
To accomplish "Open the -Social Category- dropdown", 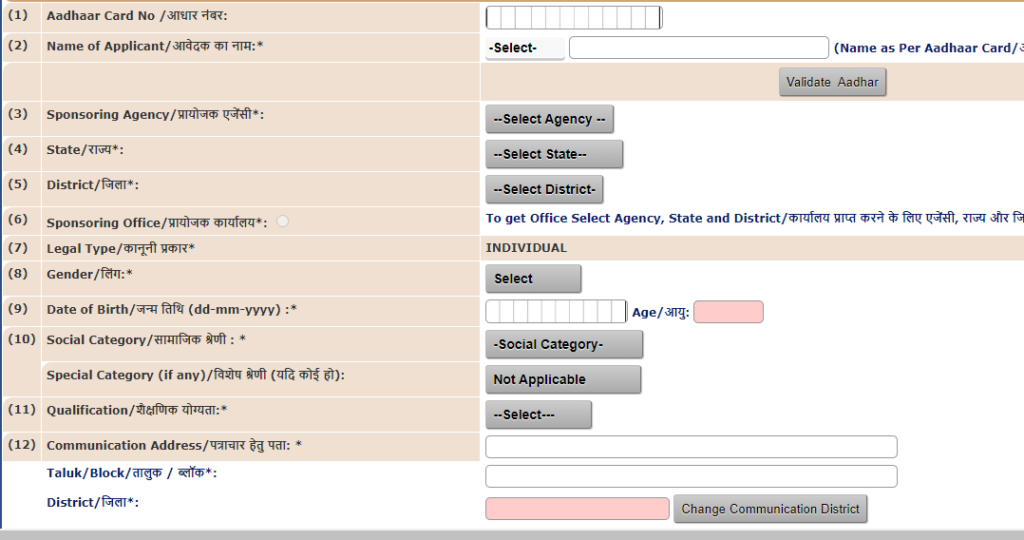I will tap(564, 345).
